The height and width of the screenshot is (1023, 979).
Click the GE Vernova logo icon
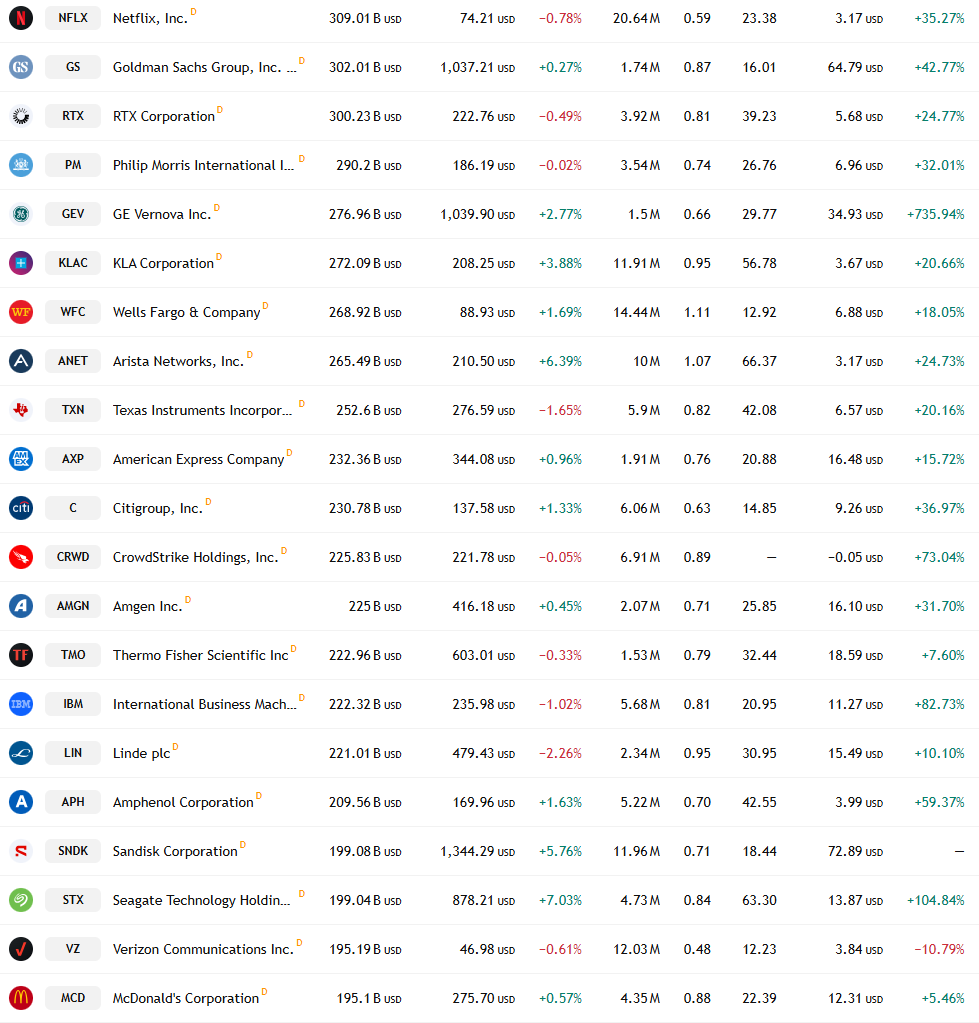pyautogui.click(x=21, y=213)
